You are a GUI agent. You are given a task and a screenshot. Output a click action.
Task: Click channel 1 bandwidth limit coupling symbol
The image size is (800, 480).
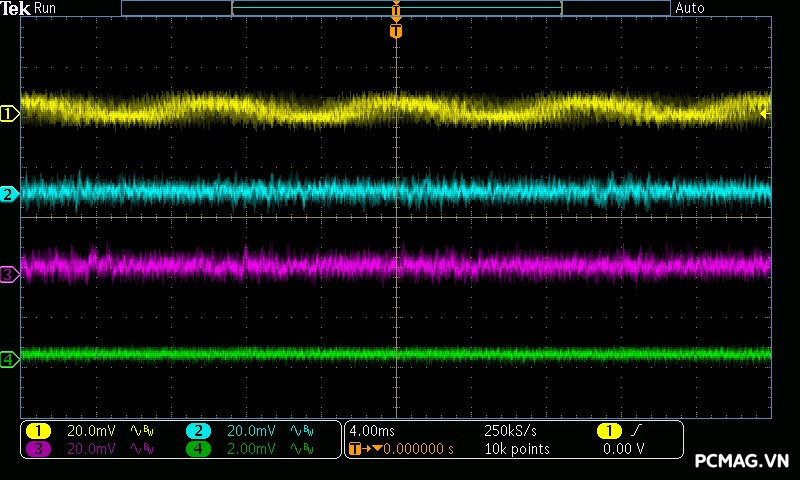141,431
